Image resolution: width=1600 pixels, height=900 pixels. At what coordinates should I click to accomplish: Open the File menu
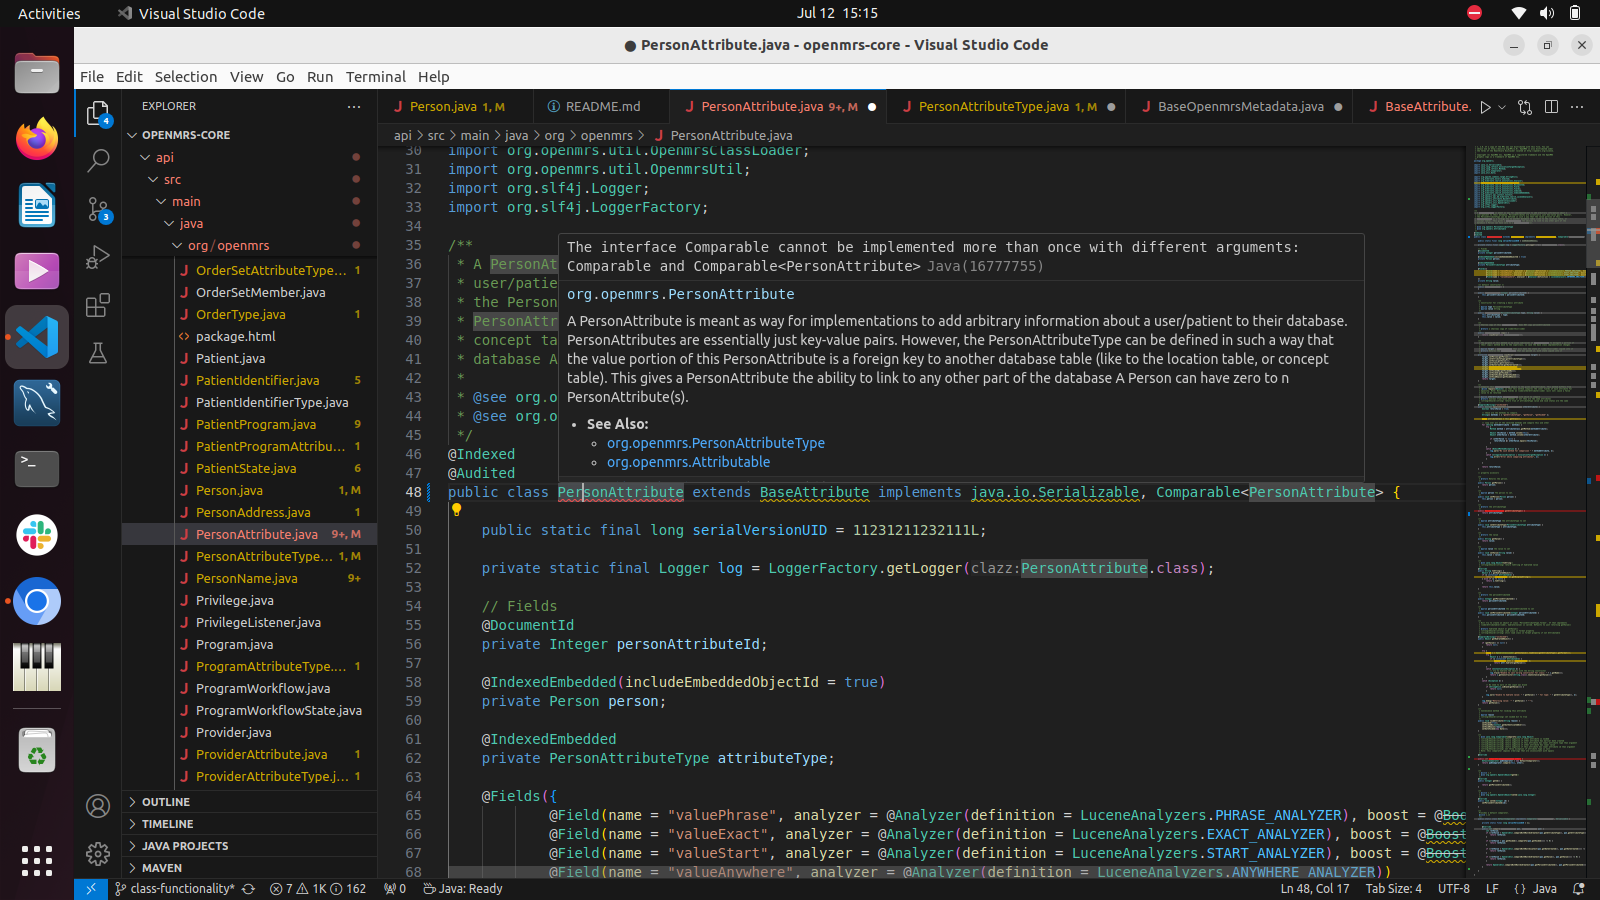92,77
